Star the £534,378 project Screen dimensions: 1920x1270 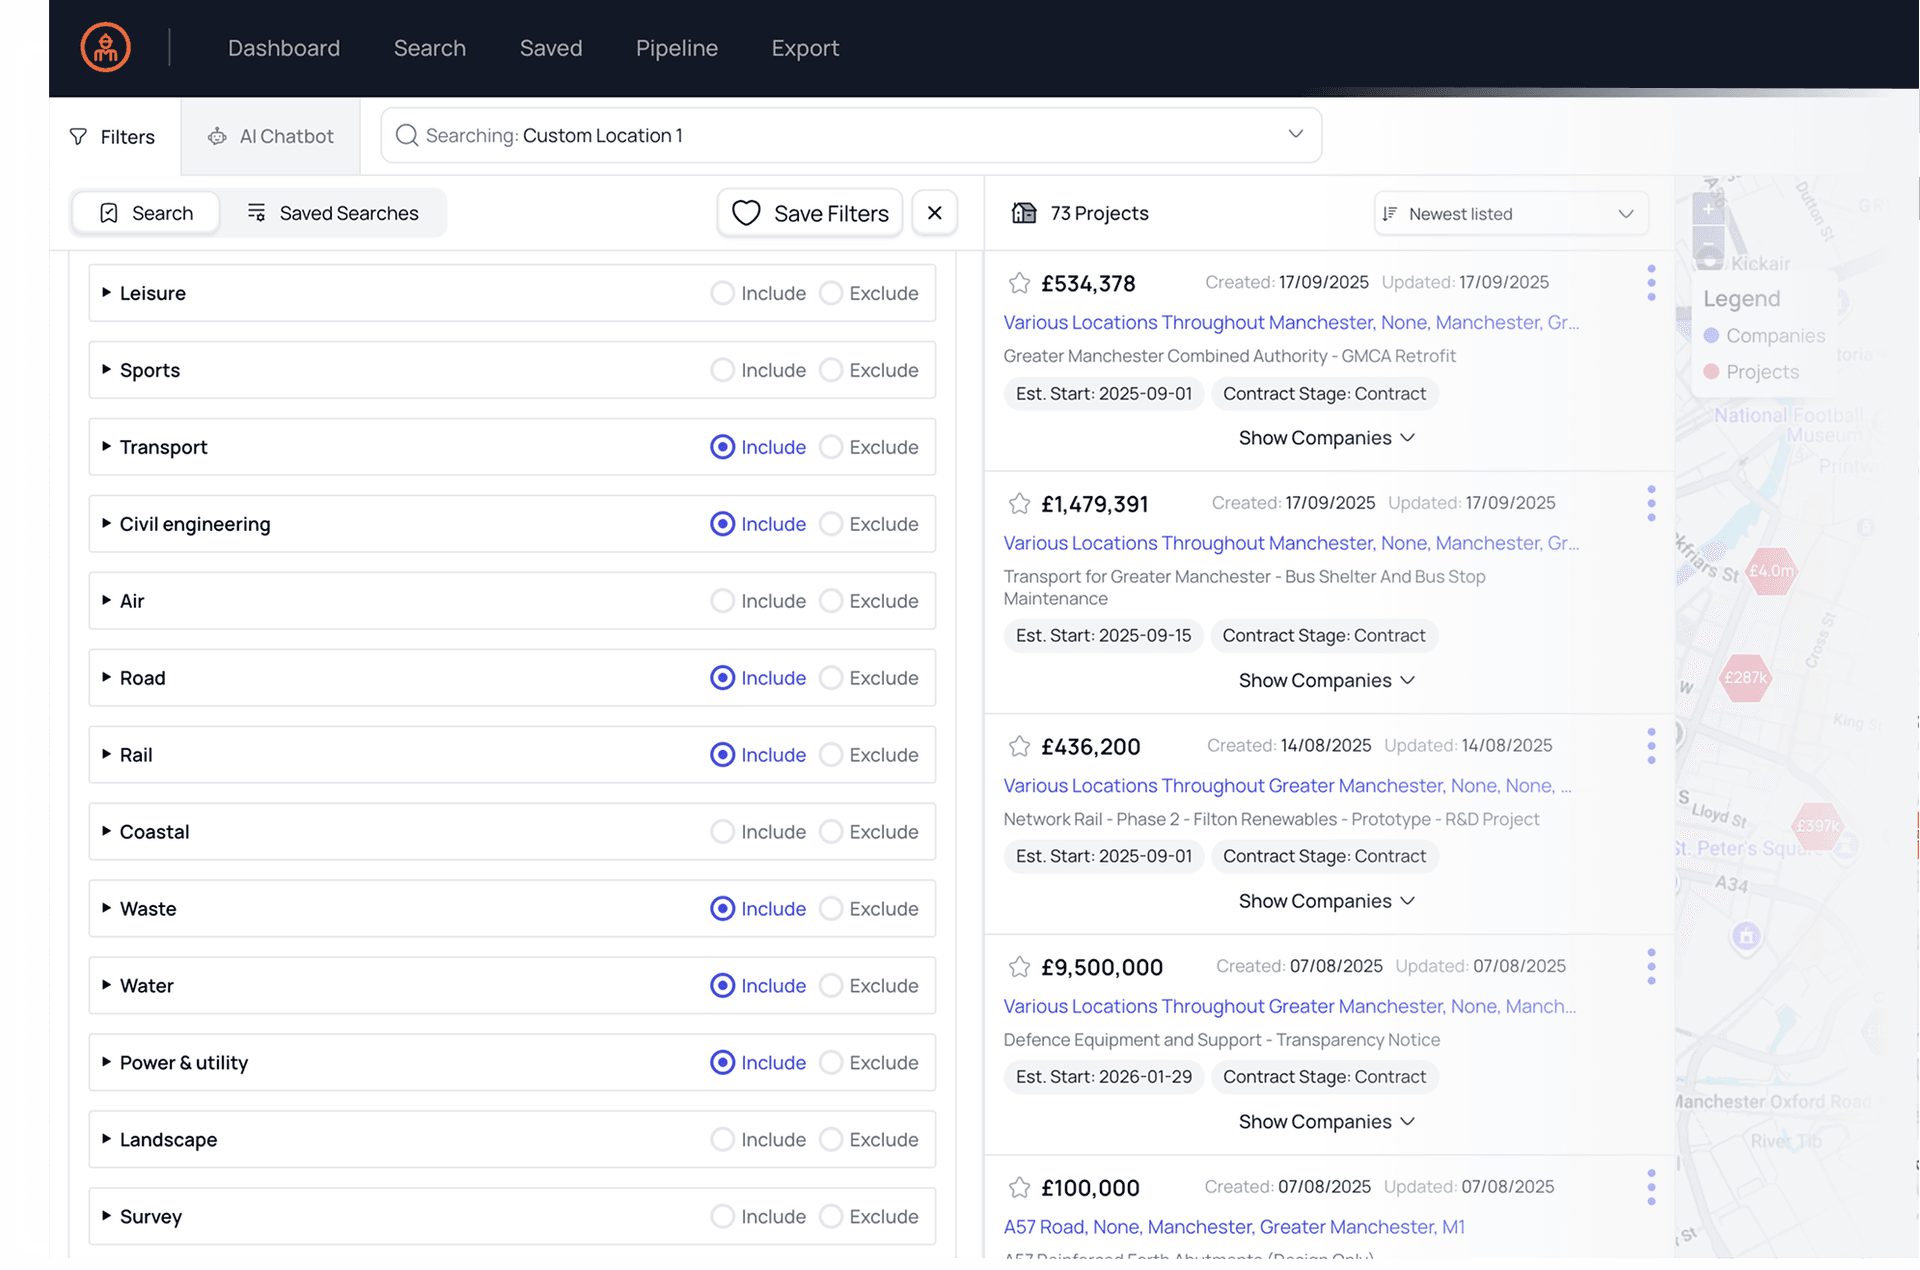pyautogui.click(x=1019, y=283)
